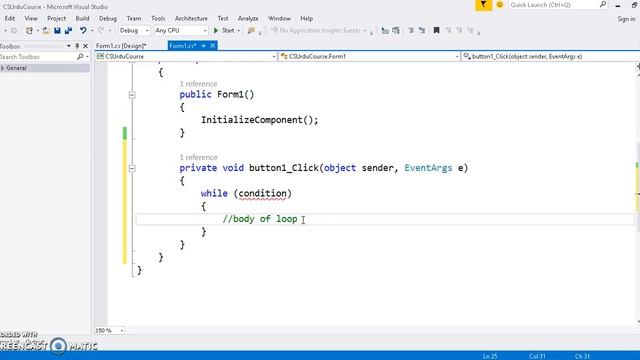Click the '//body of loop' comment
Image resolution: width=640 pixels, height=360 pixels.
[260, 219]
